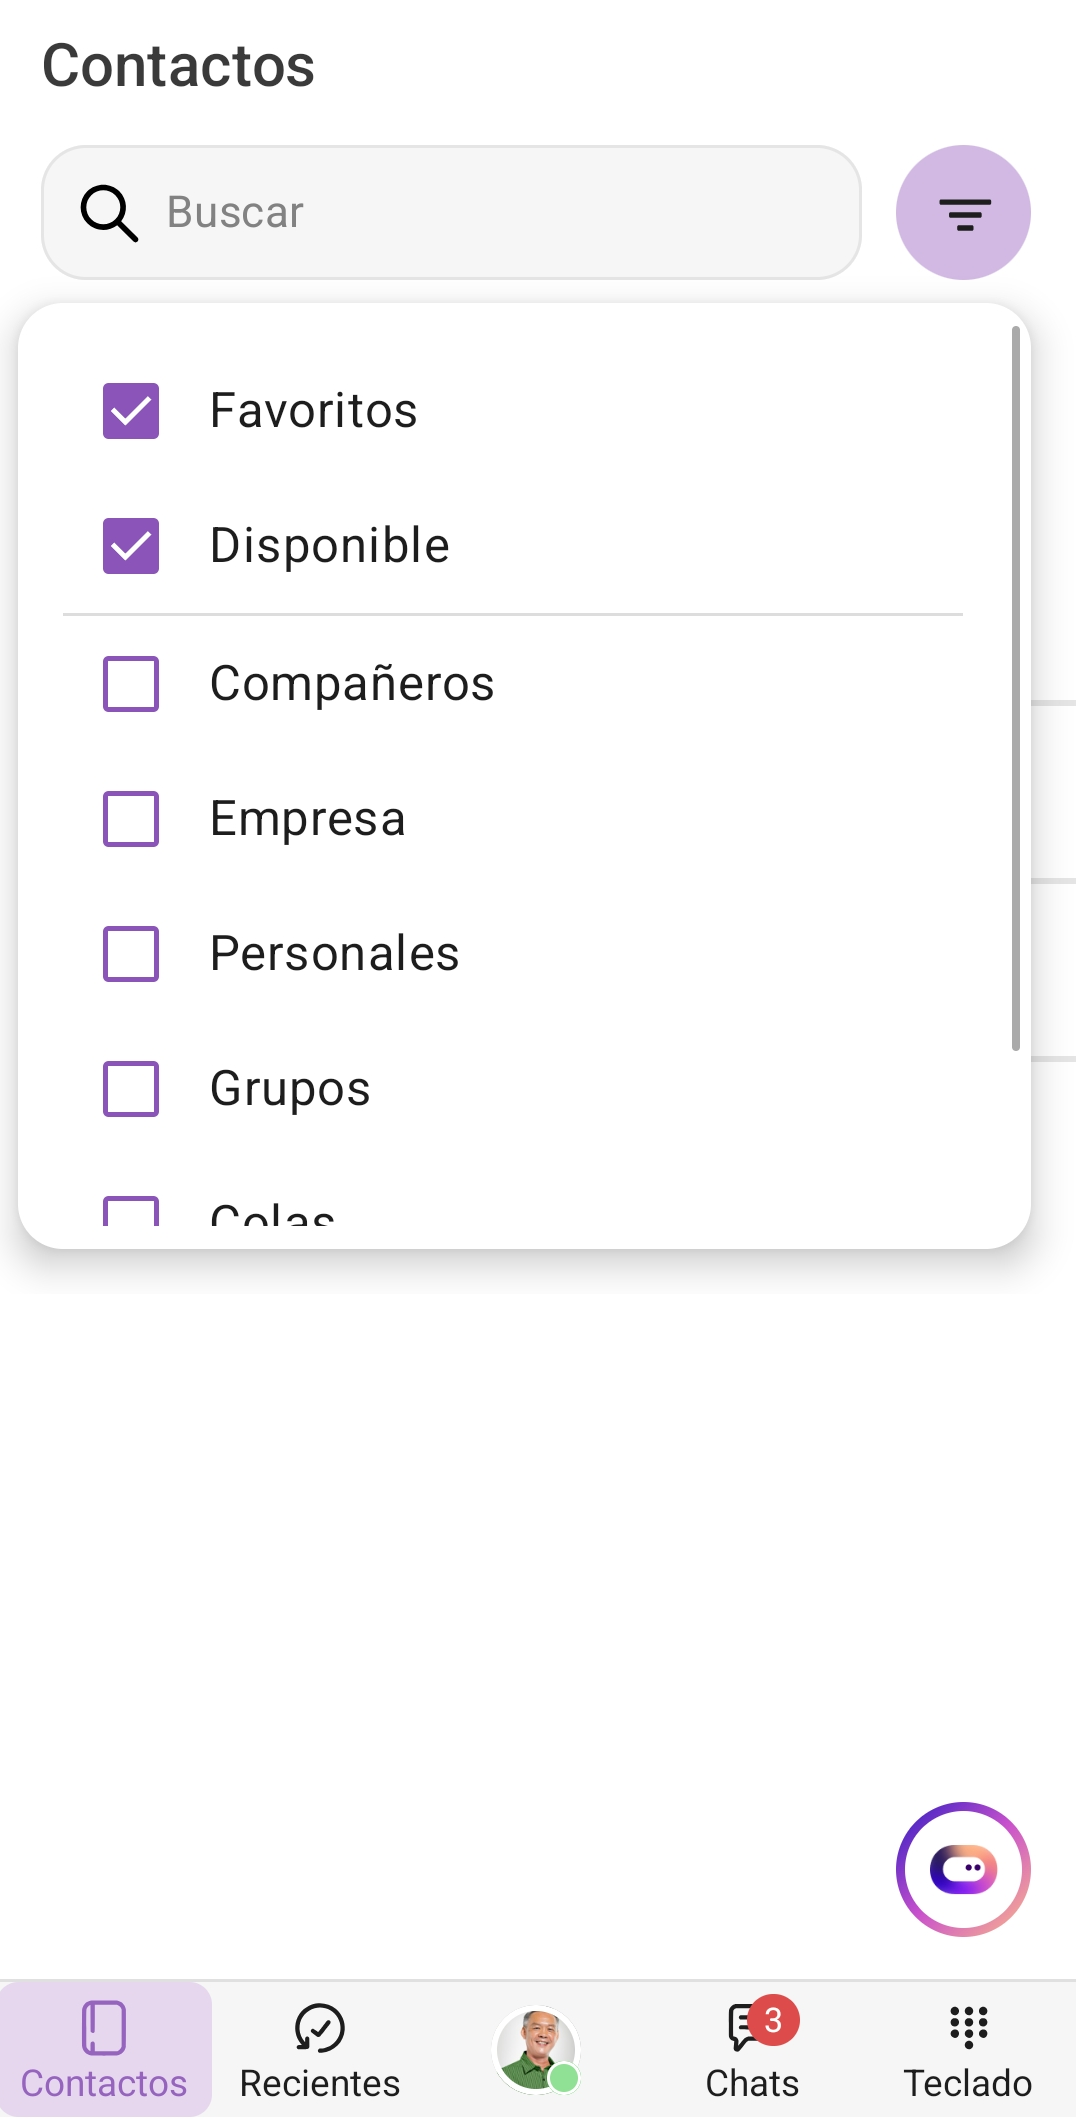Open the Teclado dial pad icon
This screenshot has height=2125, width=1076.
pos(968,2028)
